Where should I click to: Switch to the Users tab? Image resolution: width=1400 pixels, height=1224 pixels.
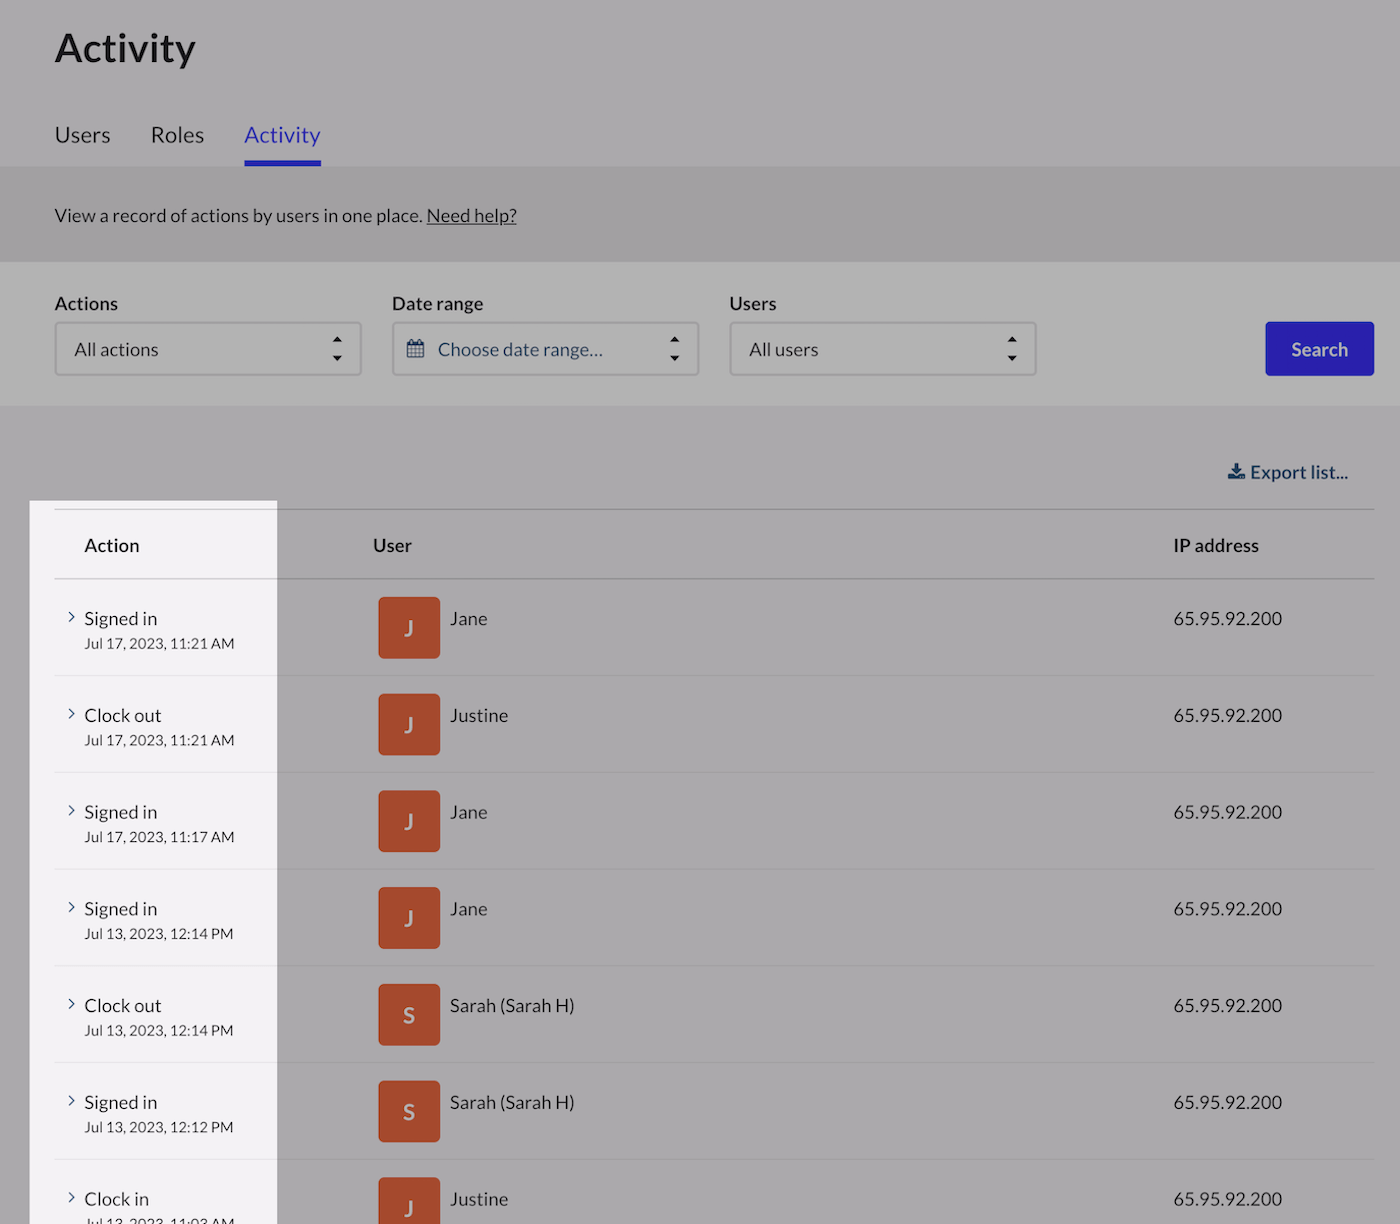coord(82,135)
